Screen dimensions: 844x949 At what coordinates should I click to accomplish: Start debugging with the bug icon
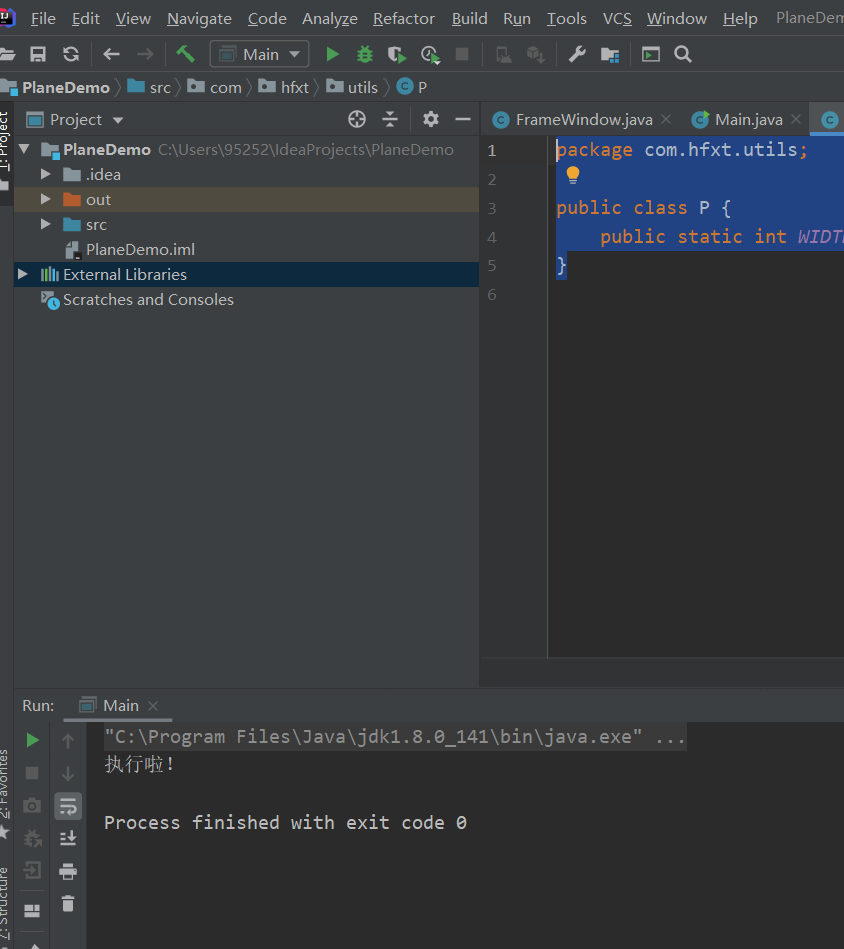coord(365,54)
